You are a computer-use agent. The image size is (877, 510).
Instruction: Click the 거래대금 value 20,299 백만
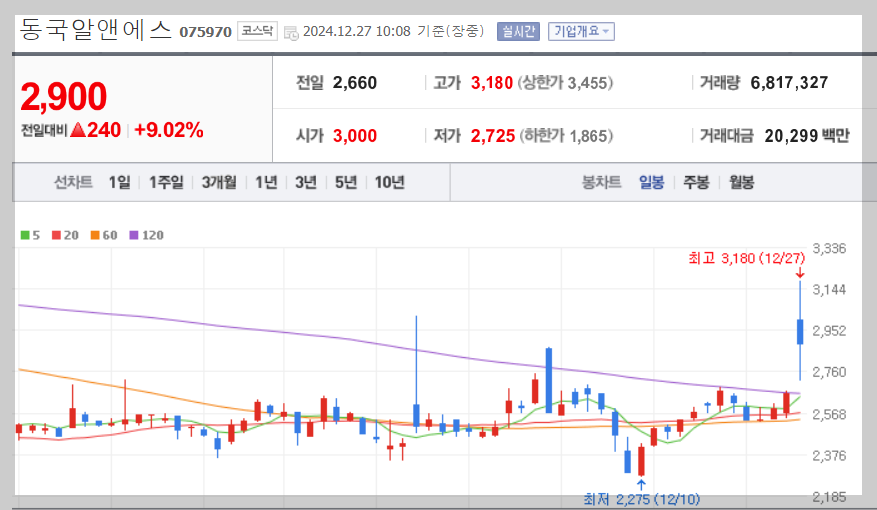[x=807, y=136]
